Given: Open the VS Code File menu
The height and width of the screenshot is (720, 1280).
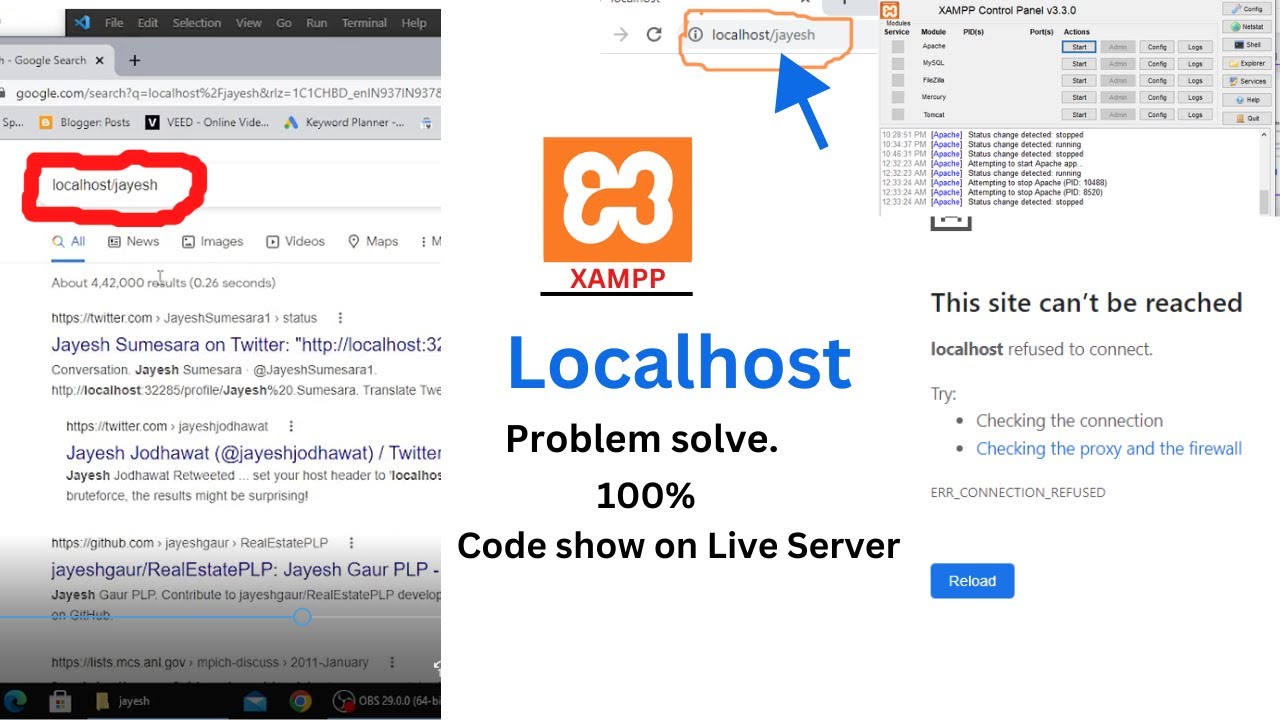Looking at the screenshot, I should [114, 22].
